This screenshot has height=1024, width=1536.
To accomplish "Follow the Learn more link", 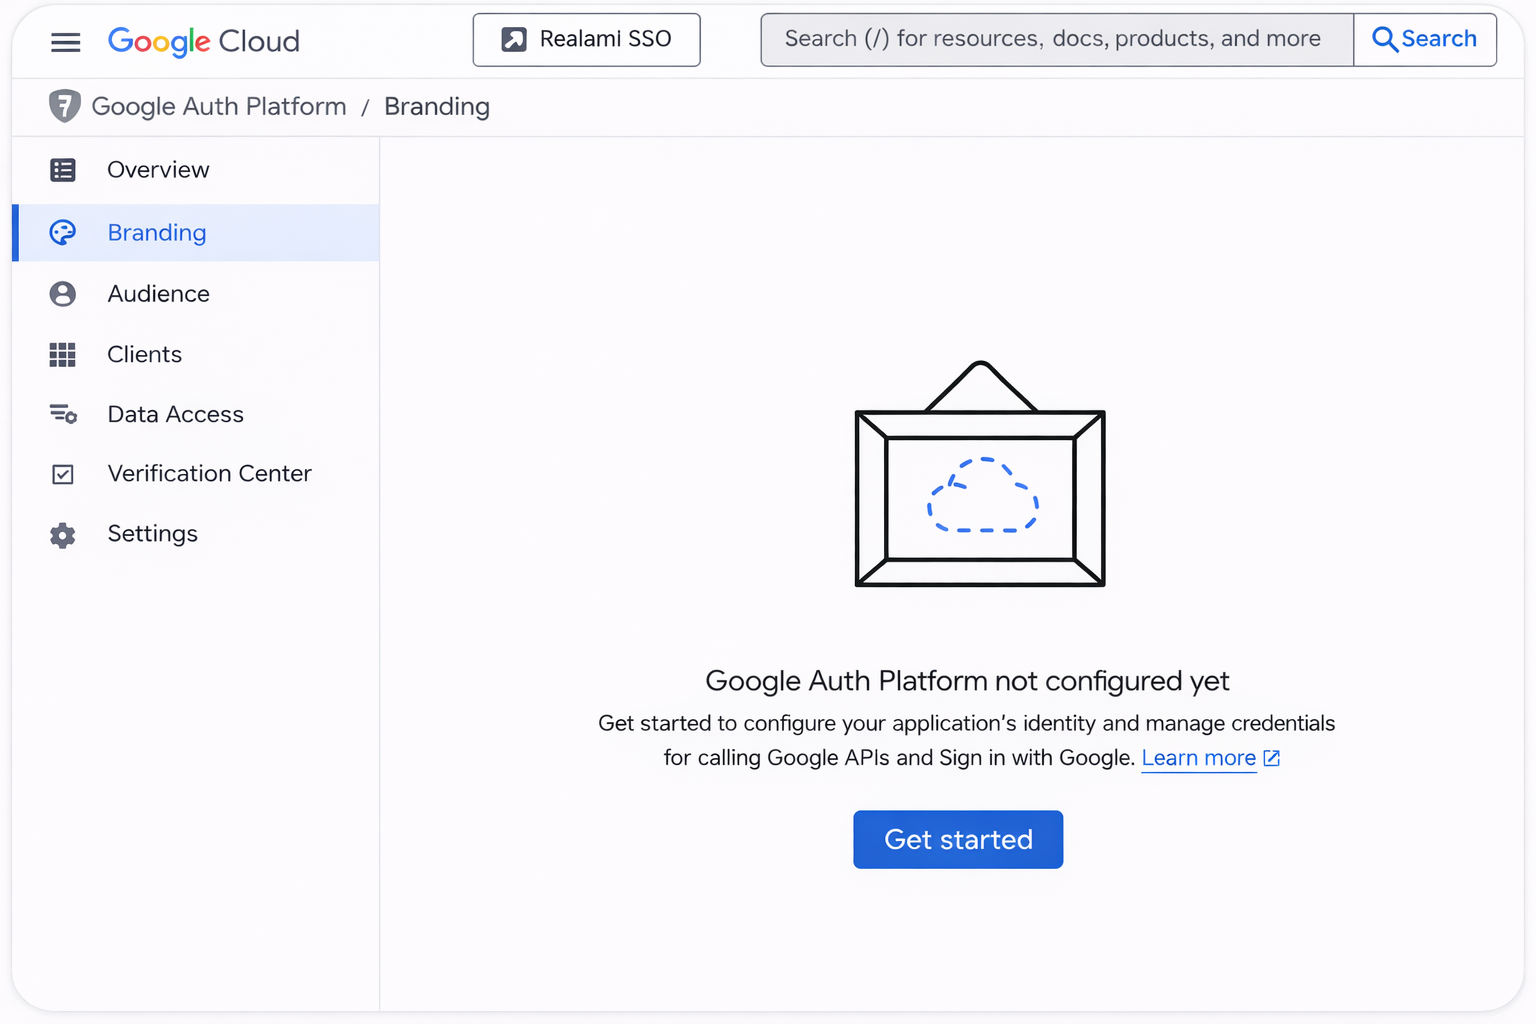I will 1198,758.
